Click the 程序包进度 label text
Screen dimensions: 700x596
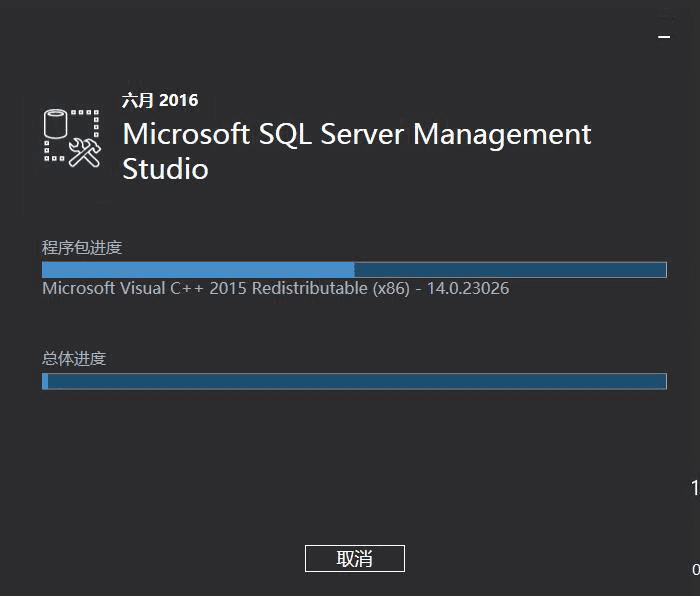(82, 247)
